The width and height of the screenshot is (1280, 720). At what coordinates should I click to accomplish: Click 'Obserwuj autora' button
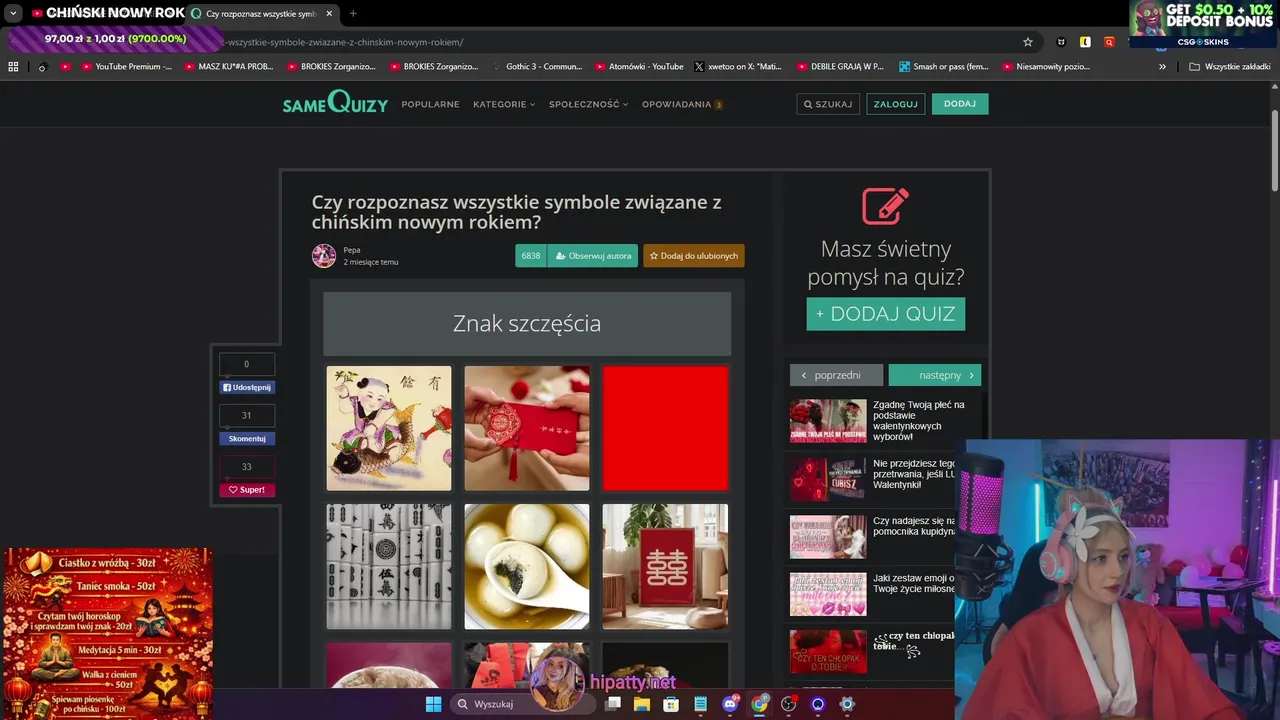tap(594, 256)
